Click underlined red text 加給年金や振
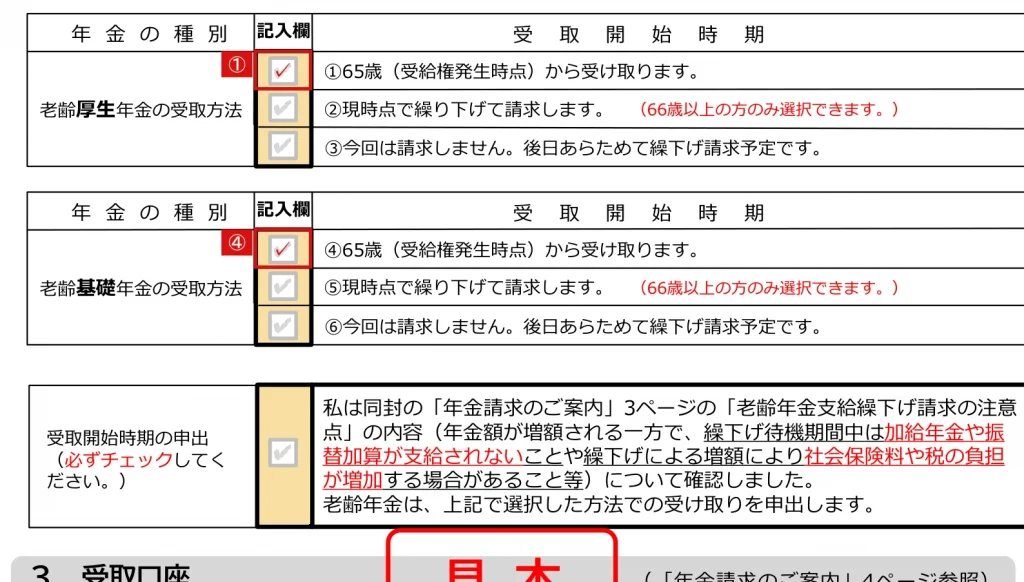Image resolution: width=1024 pixels, height=582 pixels. pyautogui.click(x=944, y=432)
